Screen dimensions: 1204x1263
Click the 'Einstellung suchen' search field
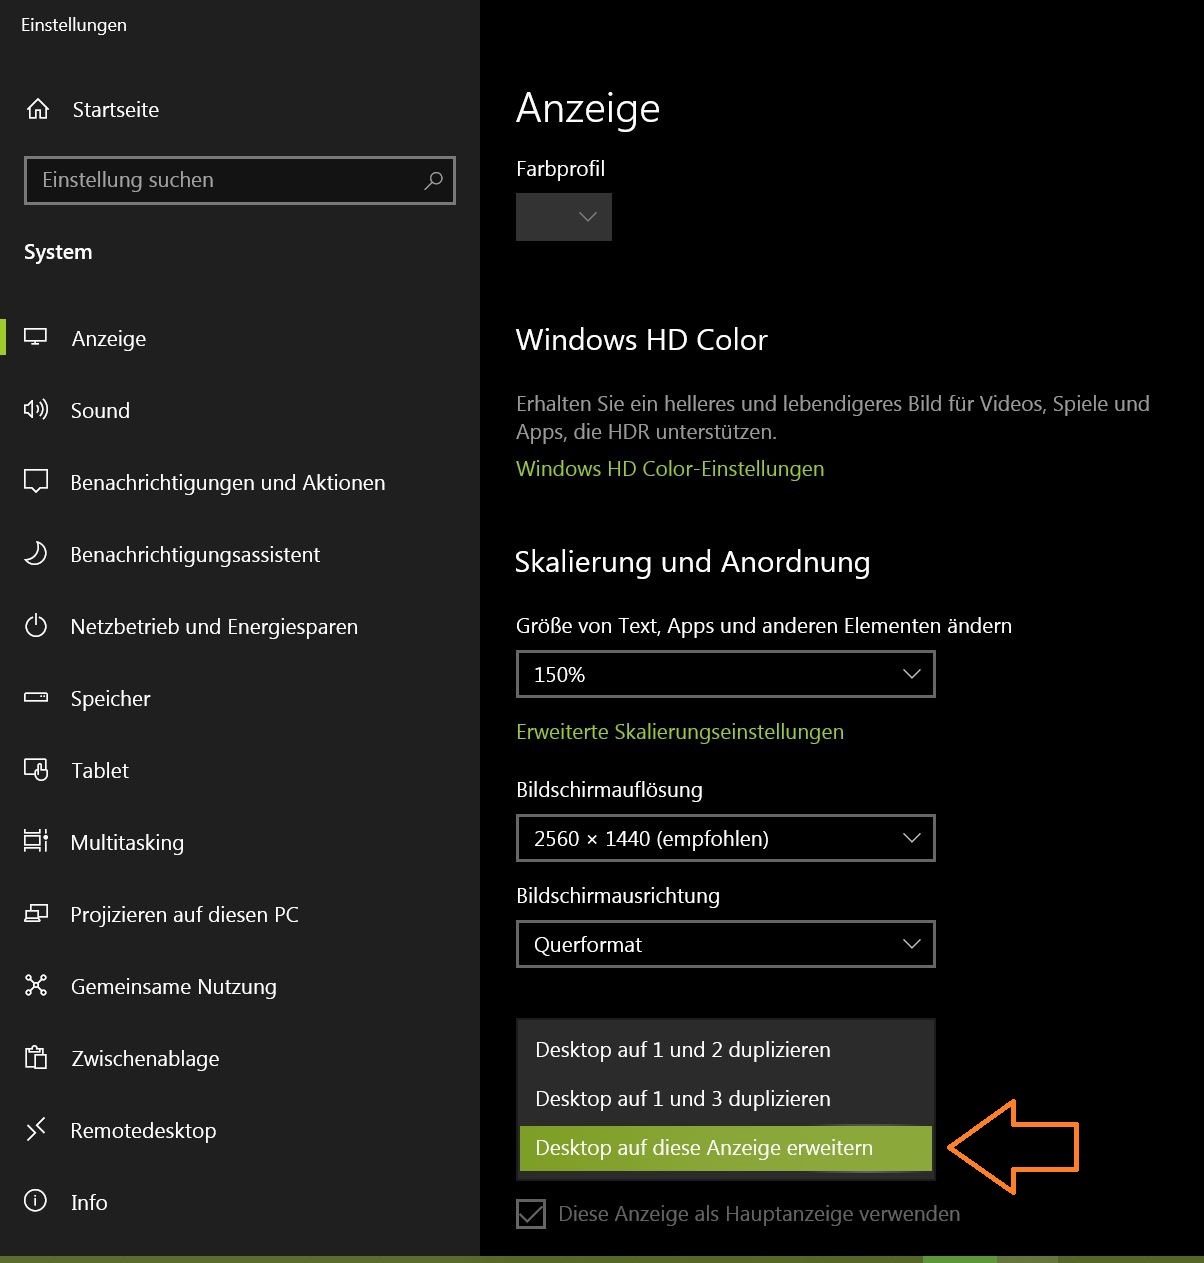[x=240, y=180]
